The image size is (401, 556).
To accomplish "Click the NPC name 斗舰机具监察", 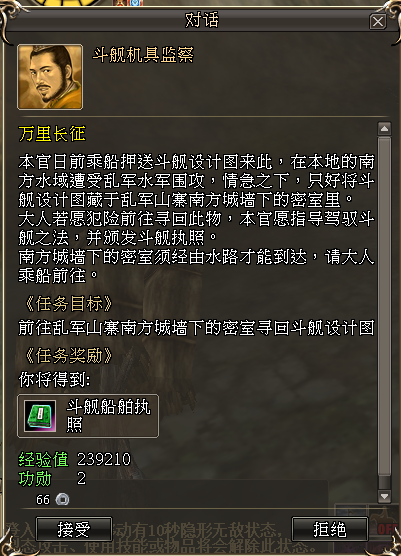I will (143, 55).
